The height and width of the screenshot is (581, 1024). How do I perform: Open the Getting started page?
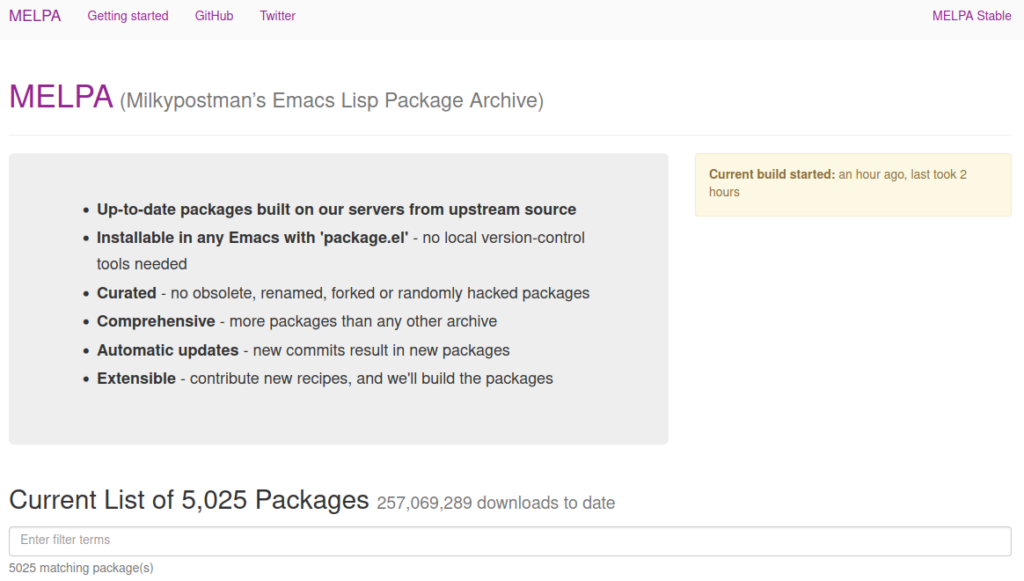coord(128,16)
